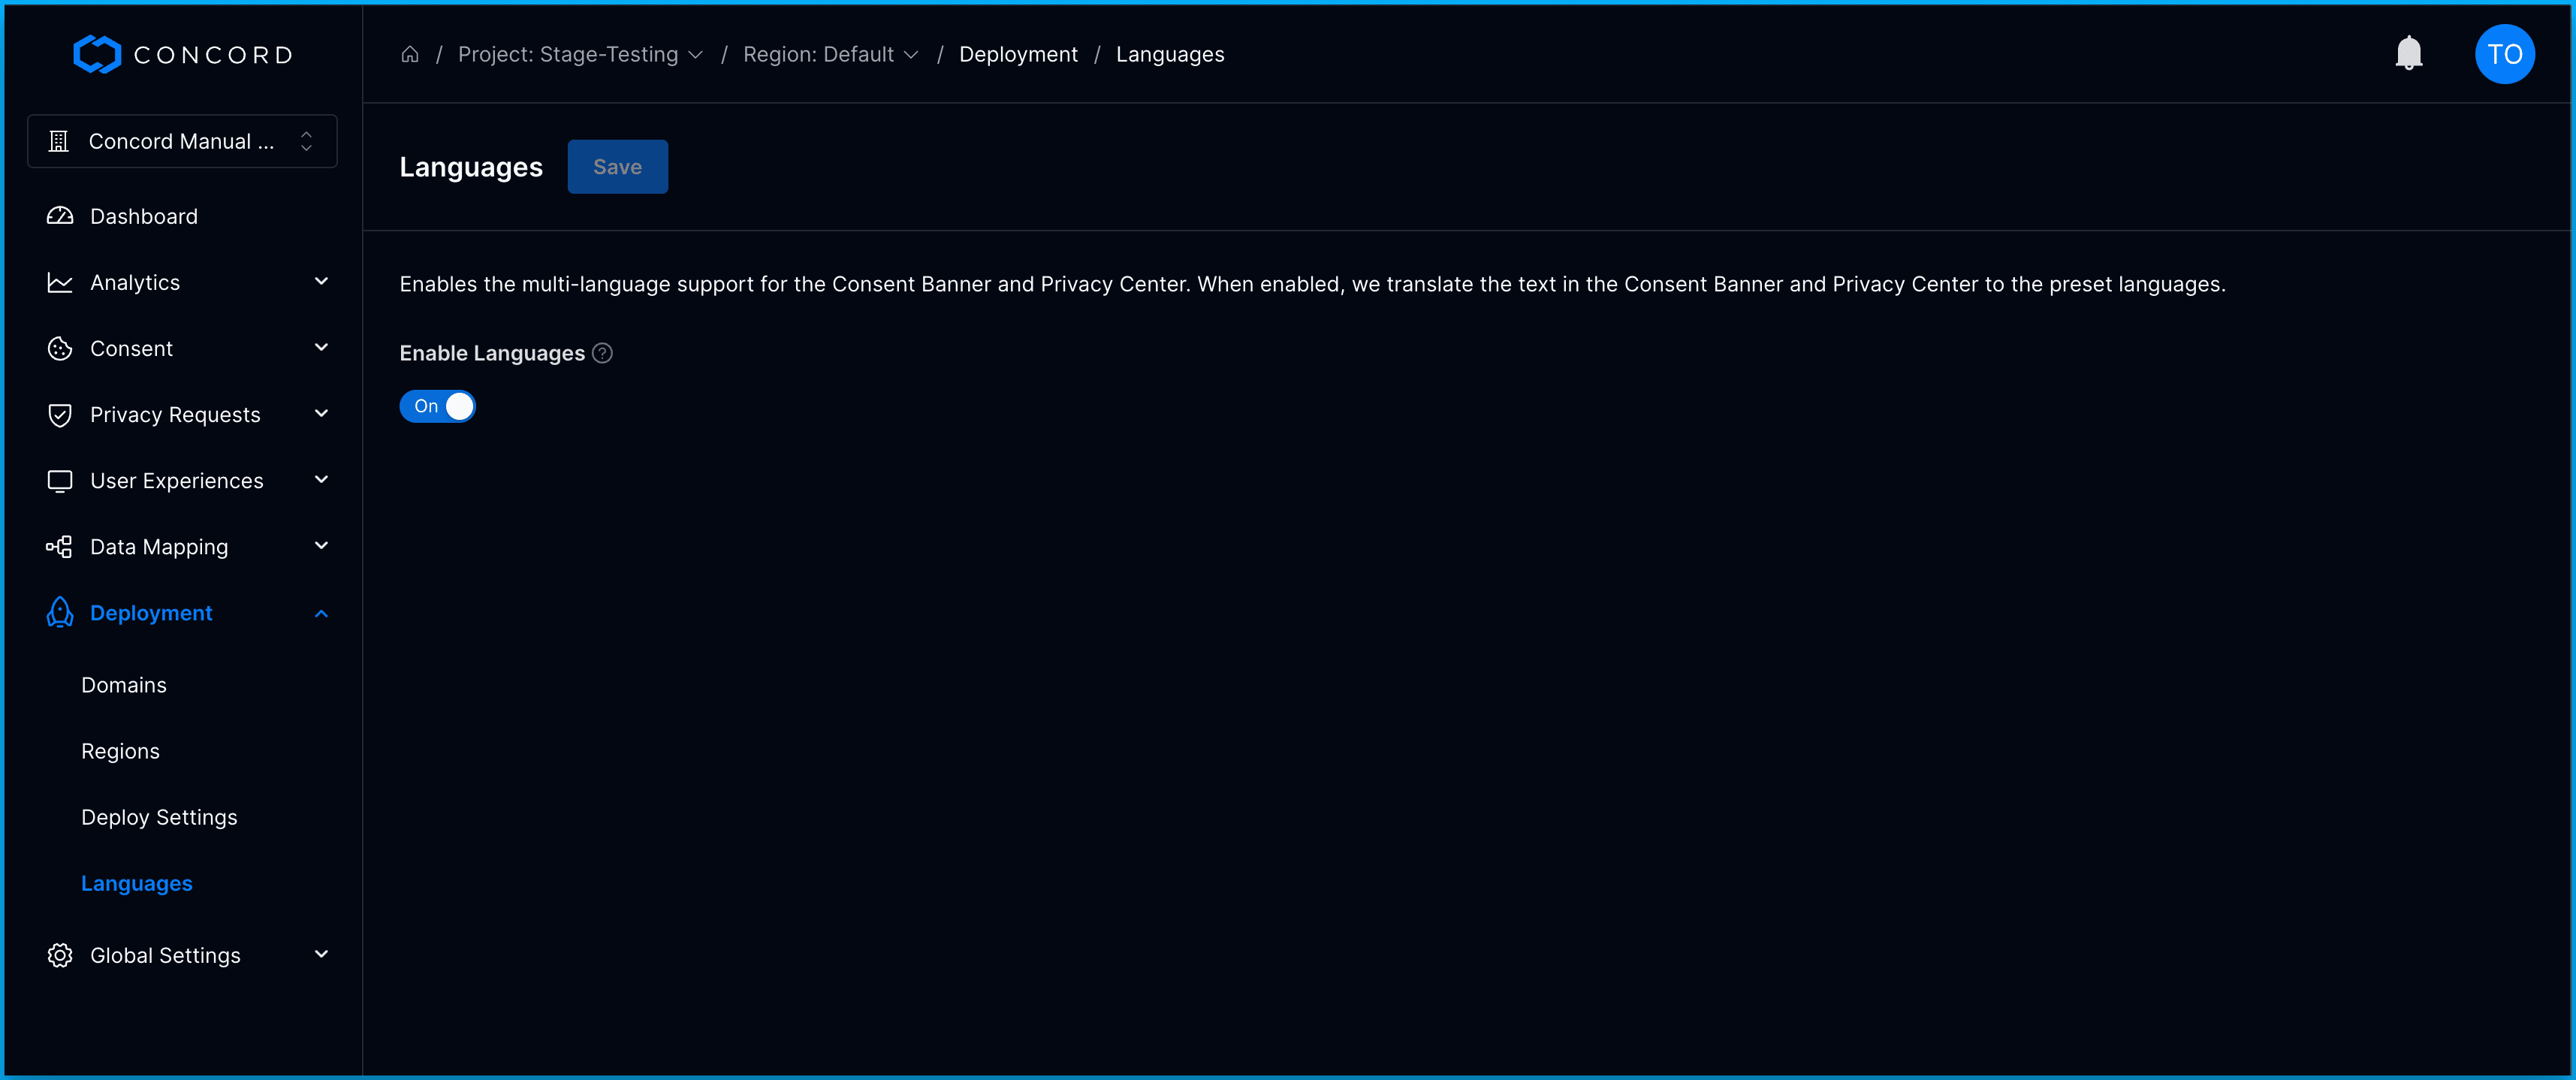Screen dimensions: 2576x1080
Task: Select Deploy Settings in the sidebar
Action: click(159, 817)
